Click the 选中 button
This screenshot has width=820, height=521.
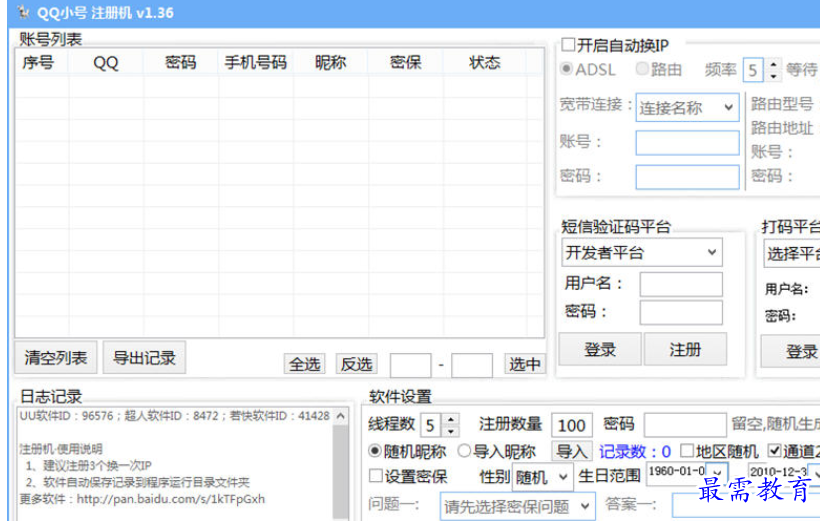(525, 364)
